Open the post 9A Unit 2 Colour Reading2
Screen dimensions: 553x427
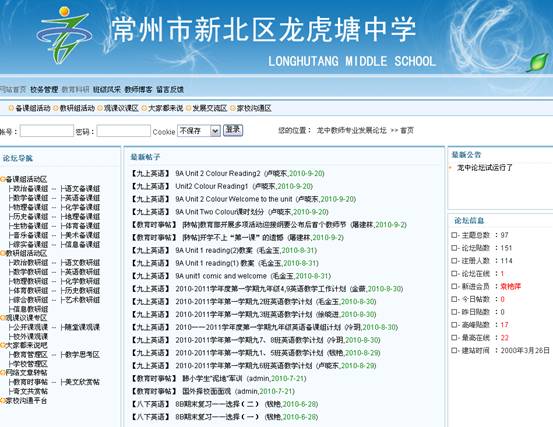click(218, 173)
